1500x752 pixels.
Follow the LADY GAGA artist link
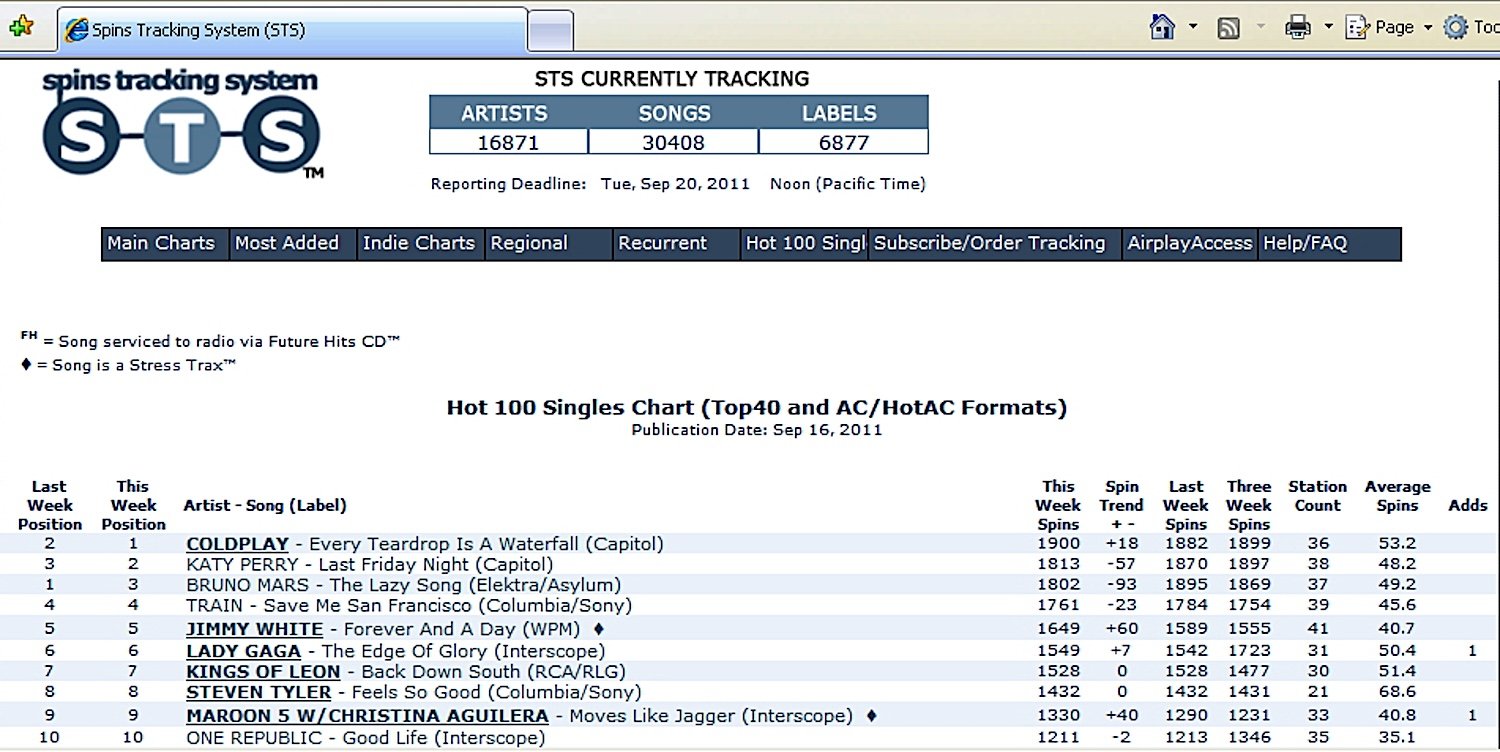pyautogui.click(x=243, y=651)
